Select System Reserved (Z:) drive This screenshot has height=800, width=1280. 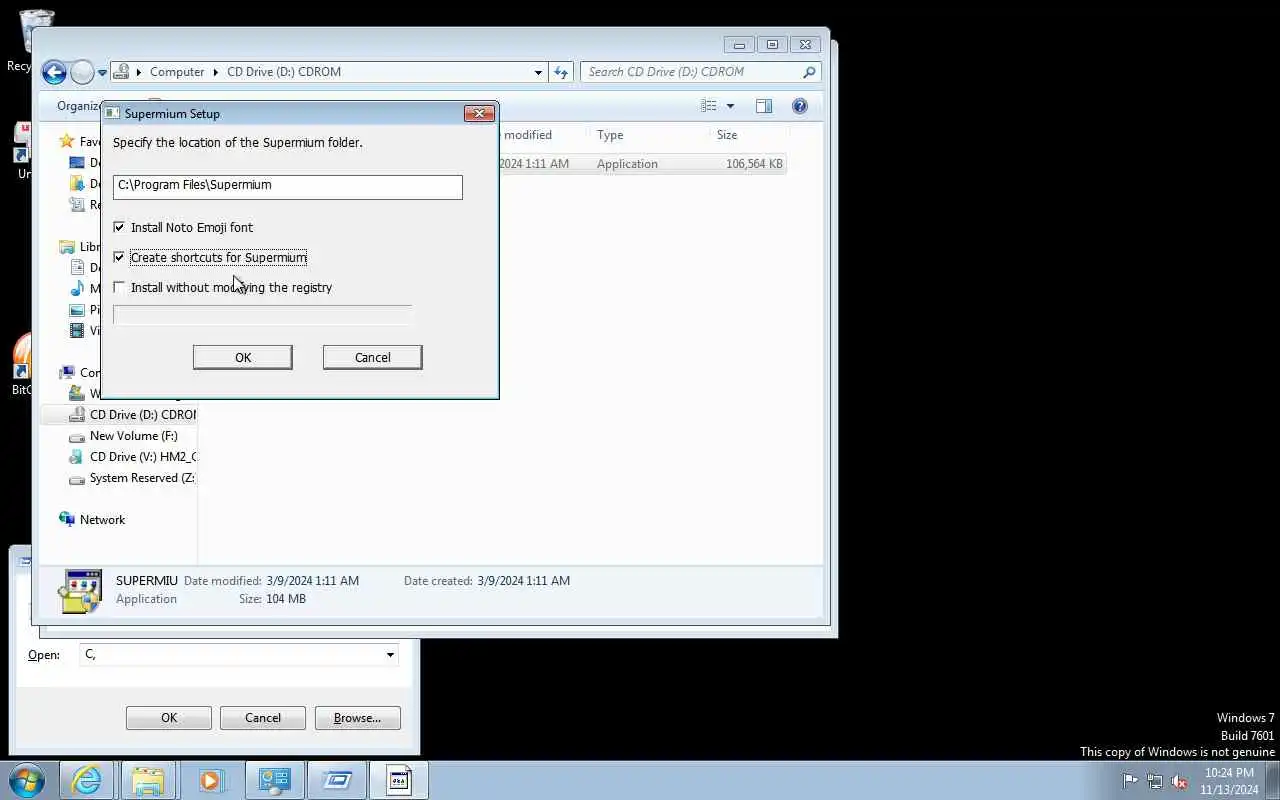click(141, 478)
